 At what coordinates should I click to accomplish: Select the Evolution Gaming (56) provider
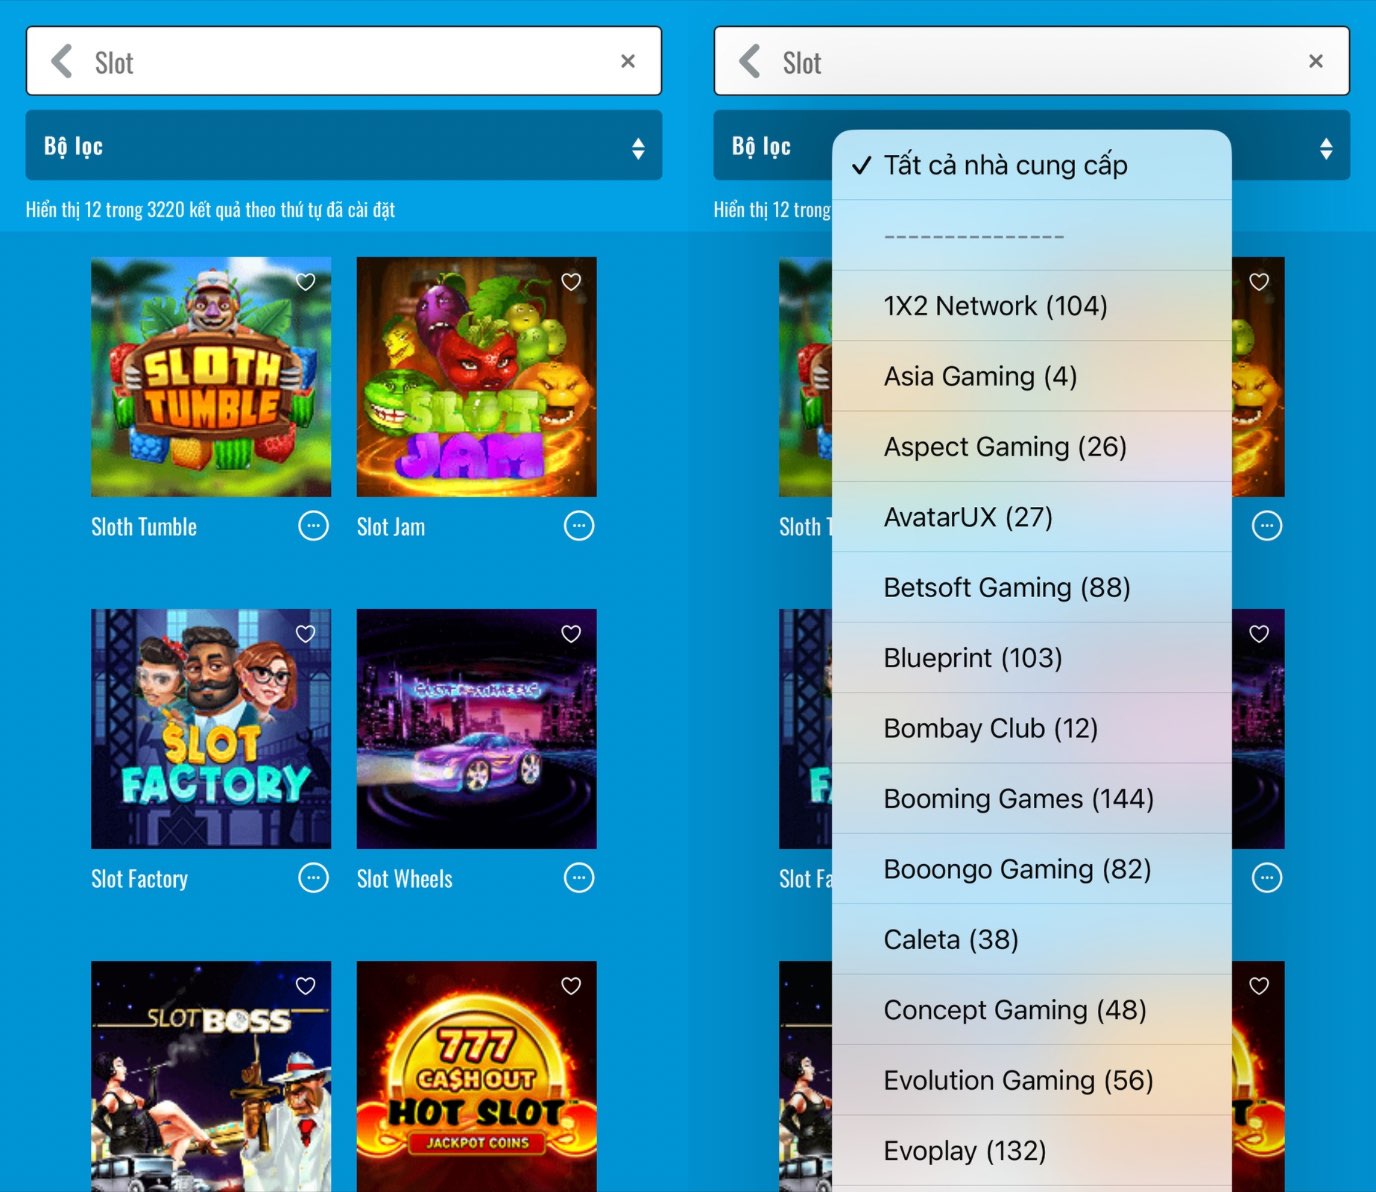pyautogui.click(x=1032, y=1080)
